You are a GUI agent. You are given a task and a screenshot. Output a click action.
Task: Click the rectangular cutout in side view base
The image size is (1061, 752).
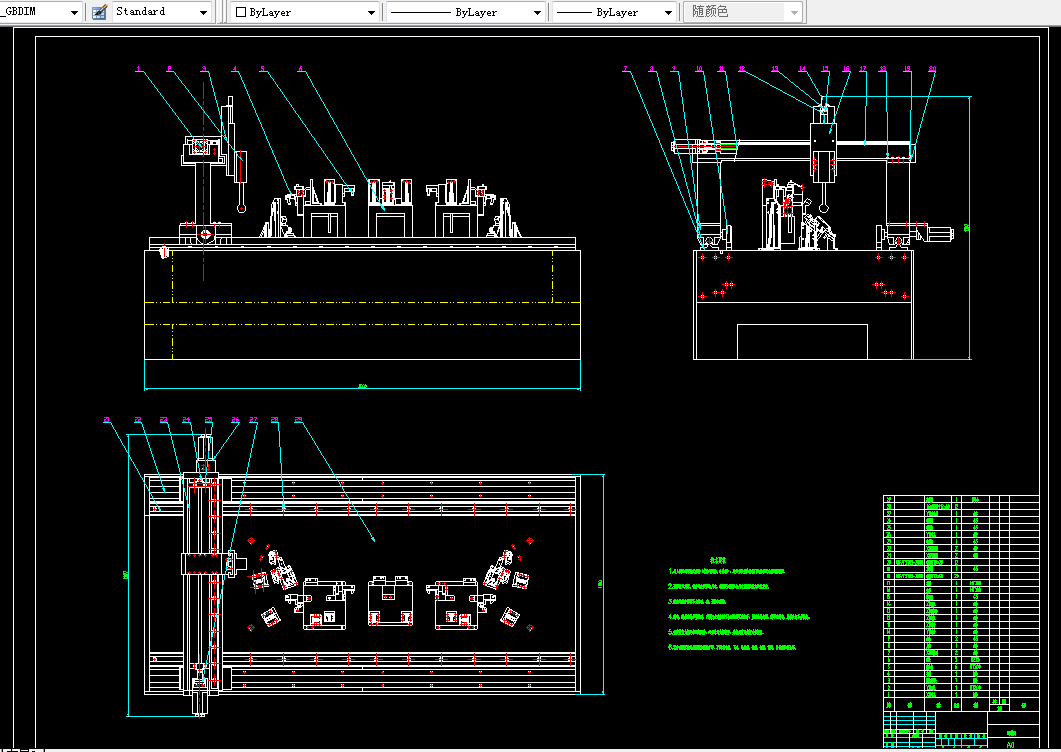point(802,340)
